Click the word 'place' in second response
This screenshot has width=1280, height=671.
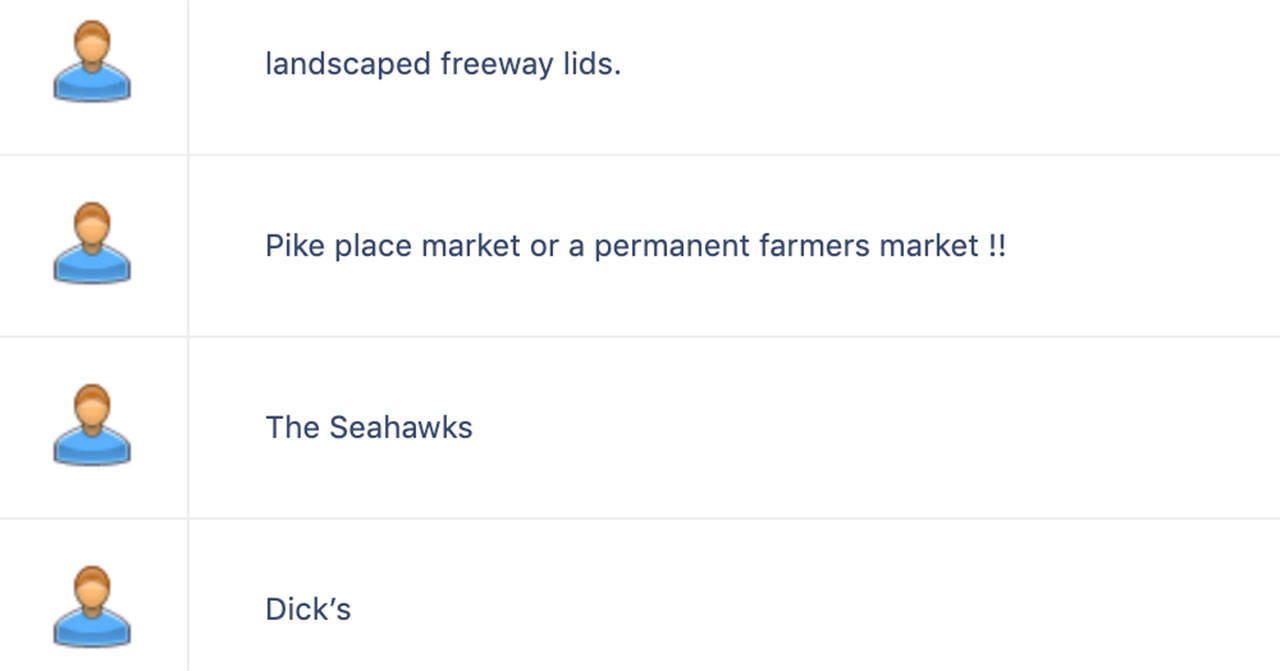[x=373, y=246]
